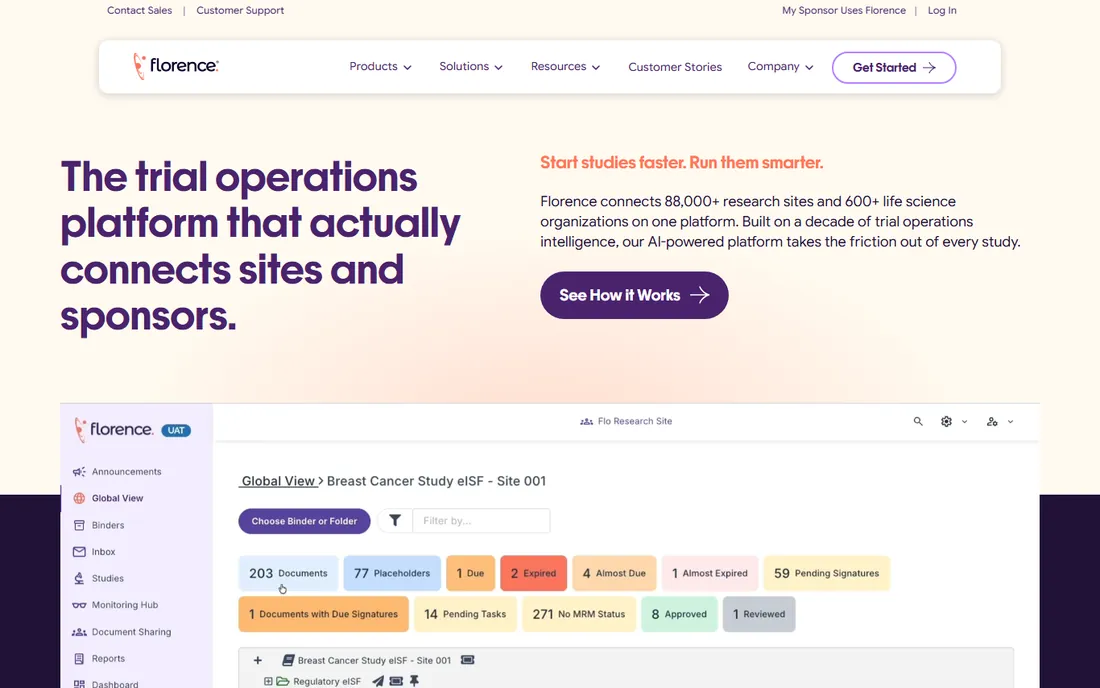1100x688 pixels.
Task: Select the Global View globe icon
Action: [79, 498]
